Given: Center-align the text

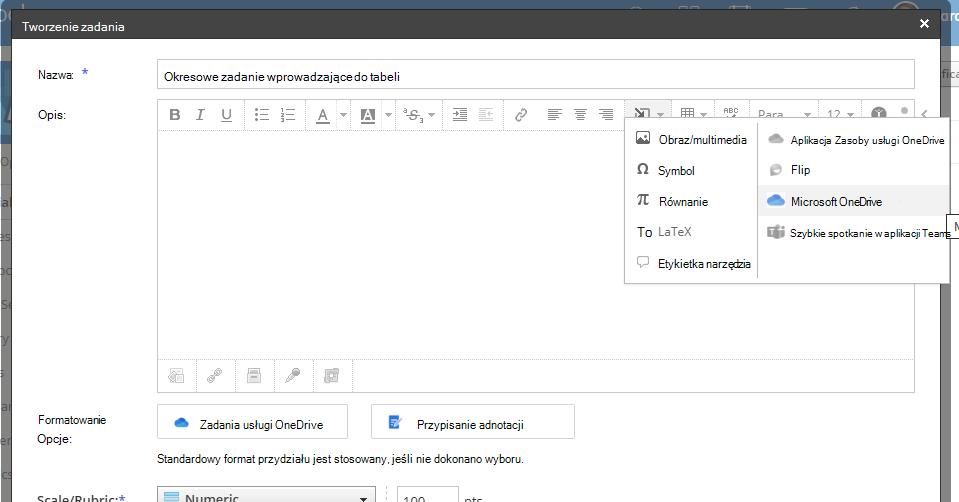Looking at the screenshot, I should pos(580,114).
